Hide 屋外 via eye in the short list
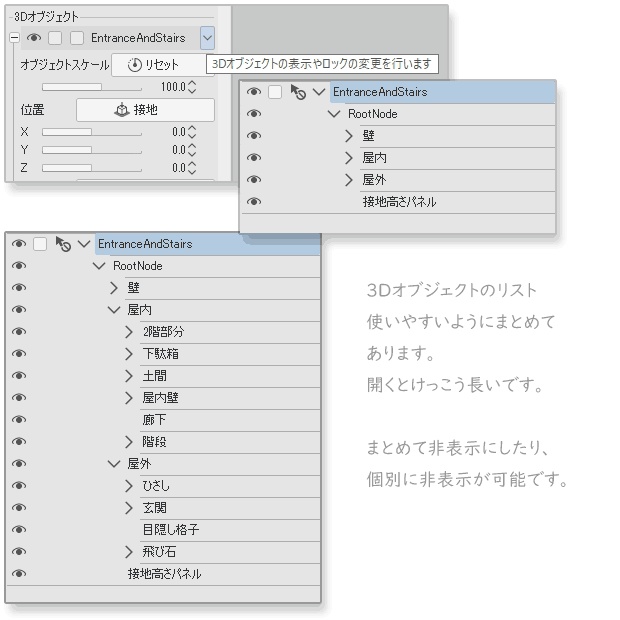 [254, 180]
